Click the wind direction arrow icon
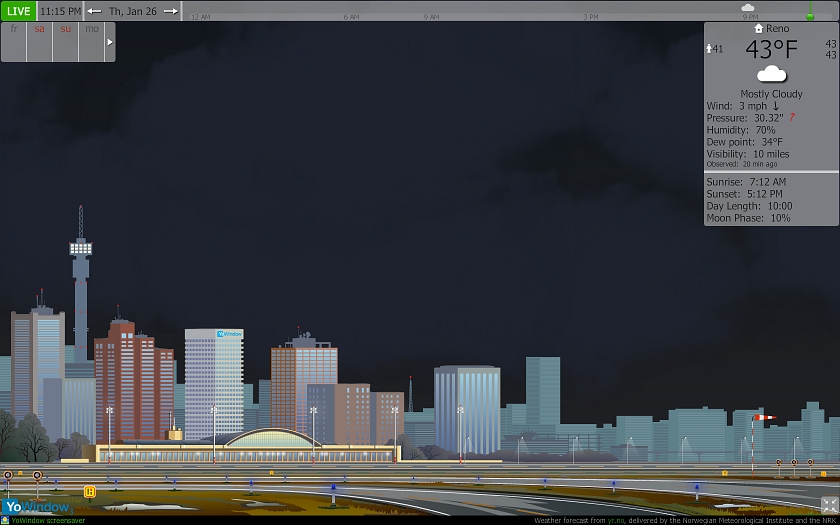Image resolution: width=840 pixels, height=525 pixels. click(x=776, y=106)
